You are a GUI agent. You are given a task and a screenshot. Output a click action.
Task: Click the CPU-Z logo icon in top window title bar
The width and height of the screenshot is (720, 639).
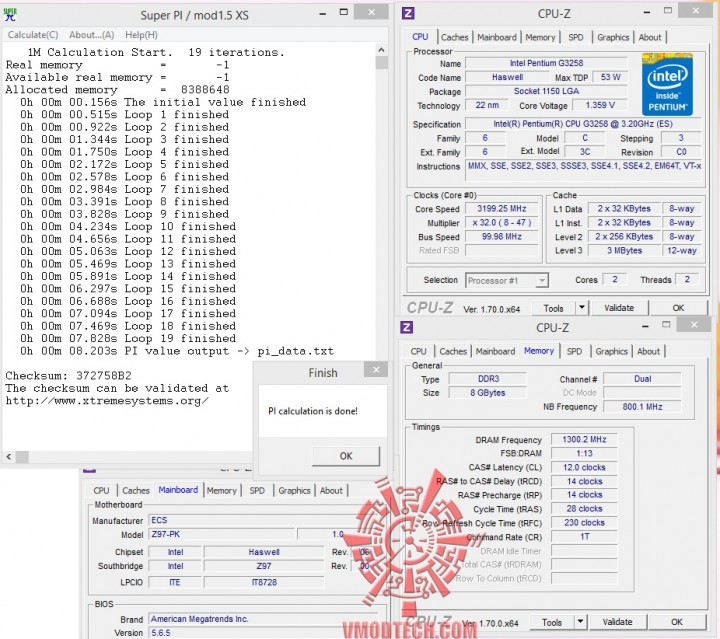(x=408, y=13)
